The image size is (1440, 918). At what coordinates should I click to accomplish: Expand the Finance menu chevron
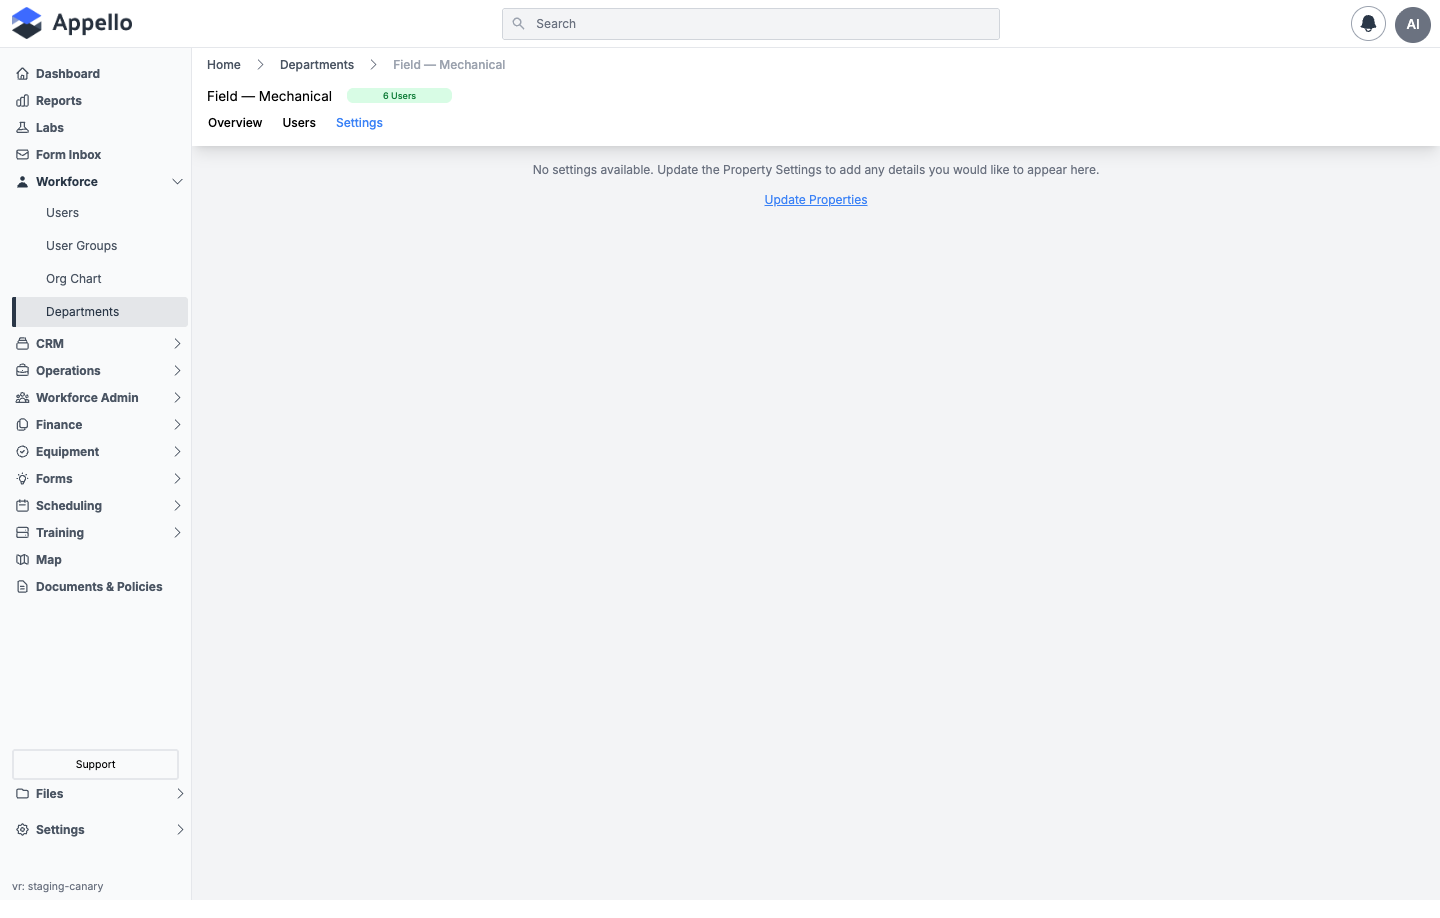tap(177, 425)
